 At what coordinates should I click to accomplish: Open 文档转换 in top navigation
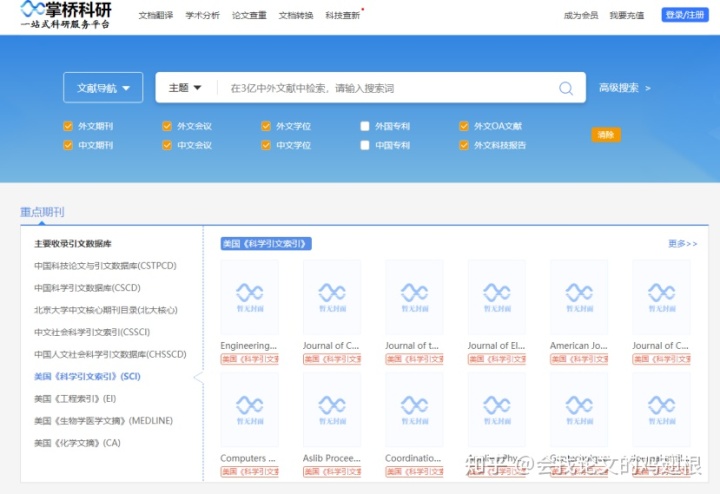point(296,15)
